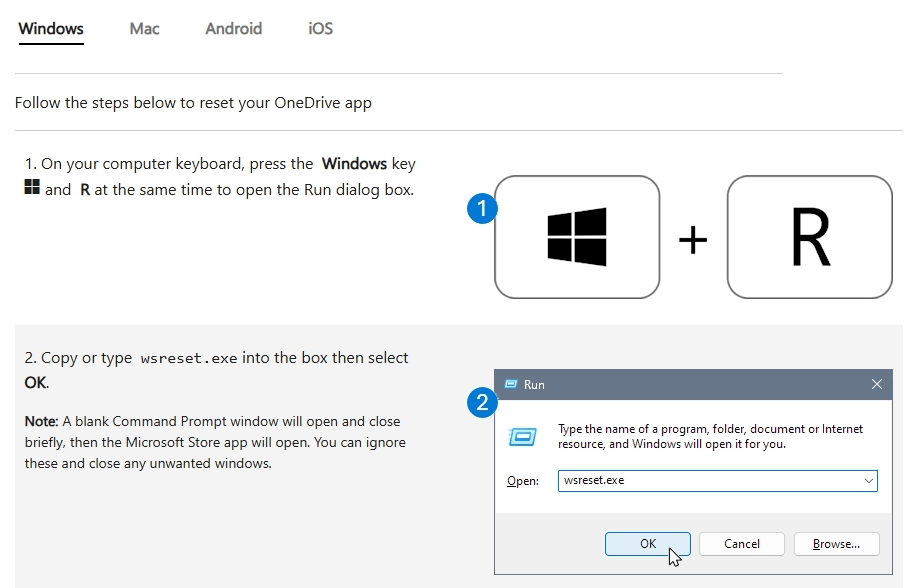
Task: Click the inline code text wsreset.exe
Action: tap(189, 358)
